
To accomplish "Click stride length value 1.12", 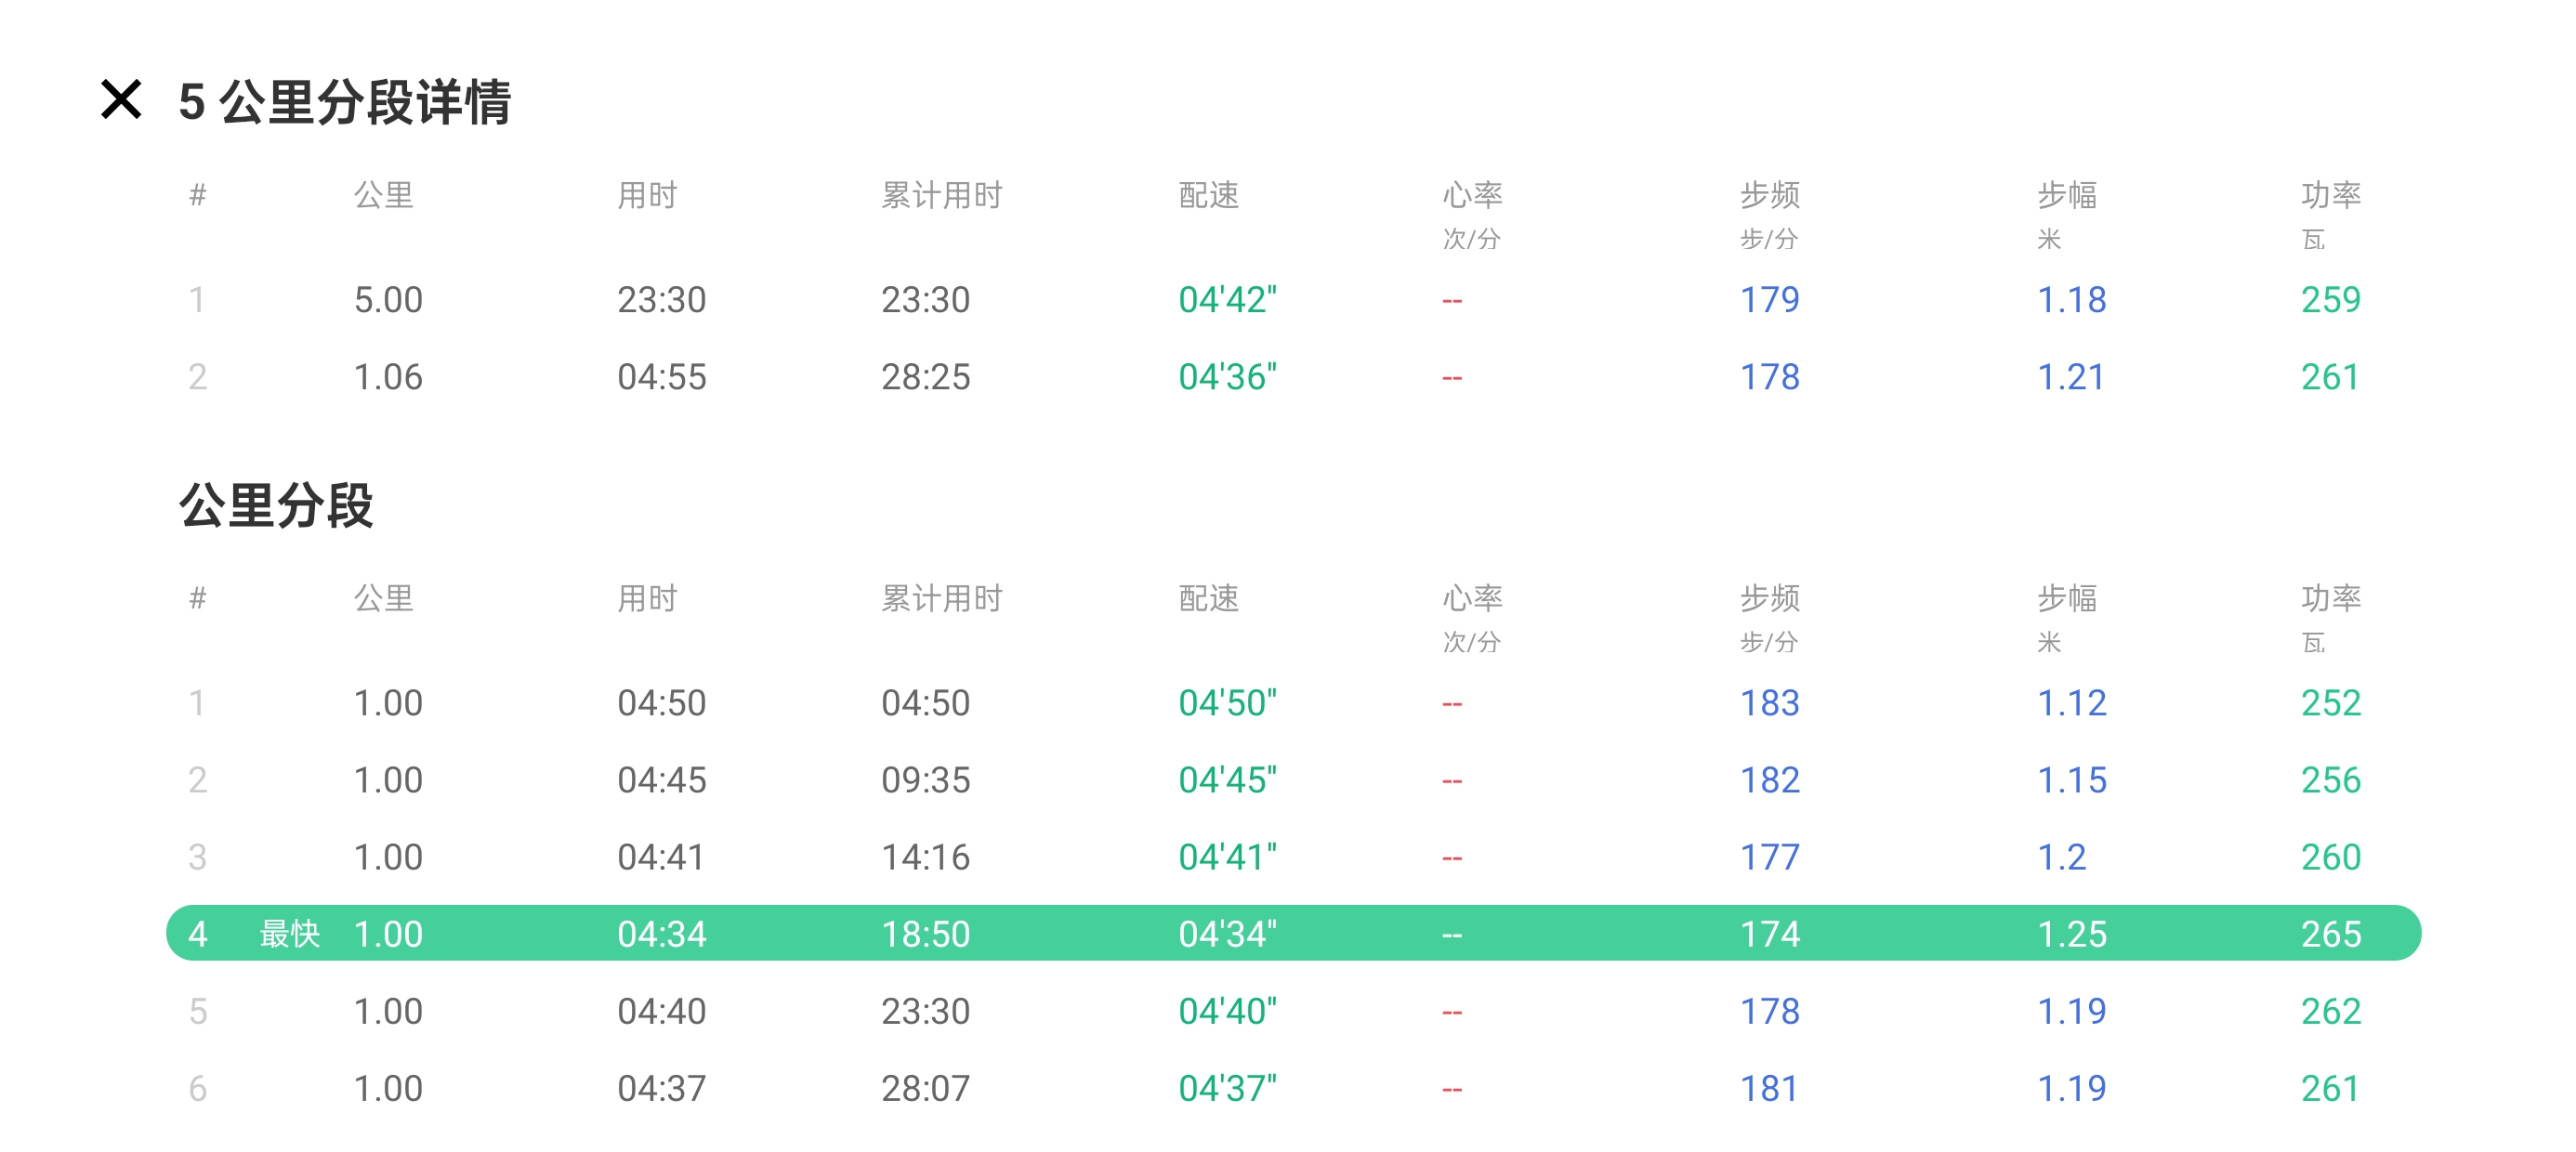I will (2071, 703).
